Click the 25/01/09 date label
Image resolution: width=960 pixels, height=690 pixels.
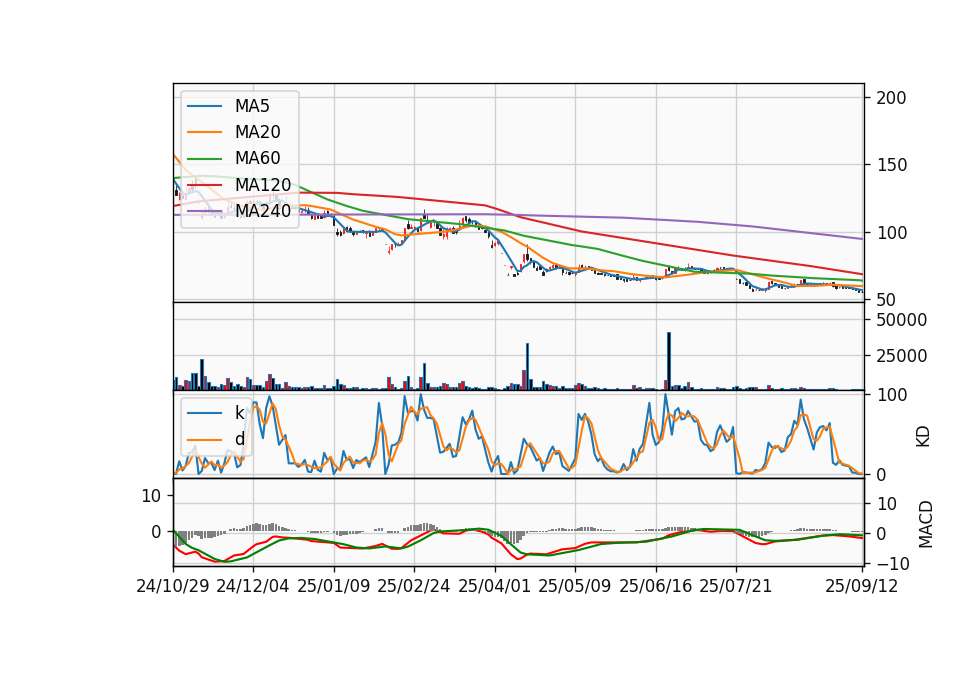(x=334, y=587)
